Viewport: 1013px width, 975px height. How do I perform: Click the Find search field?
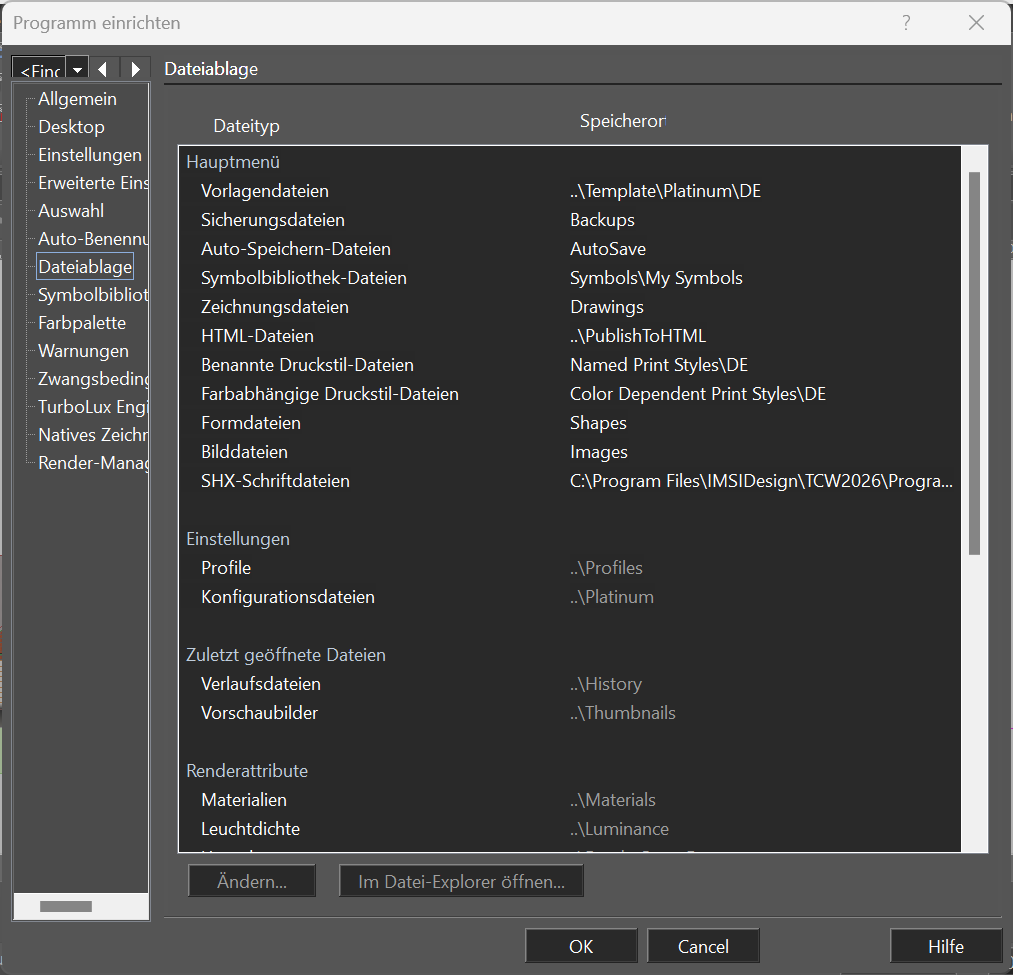coord(39,68)
